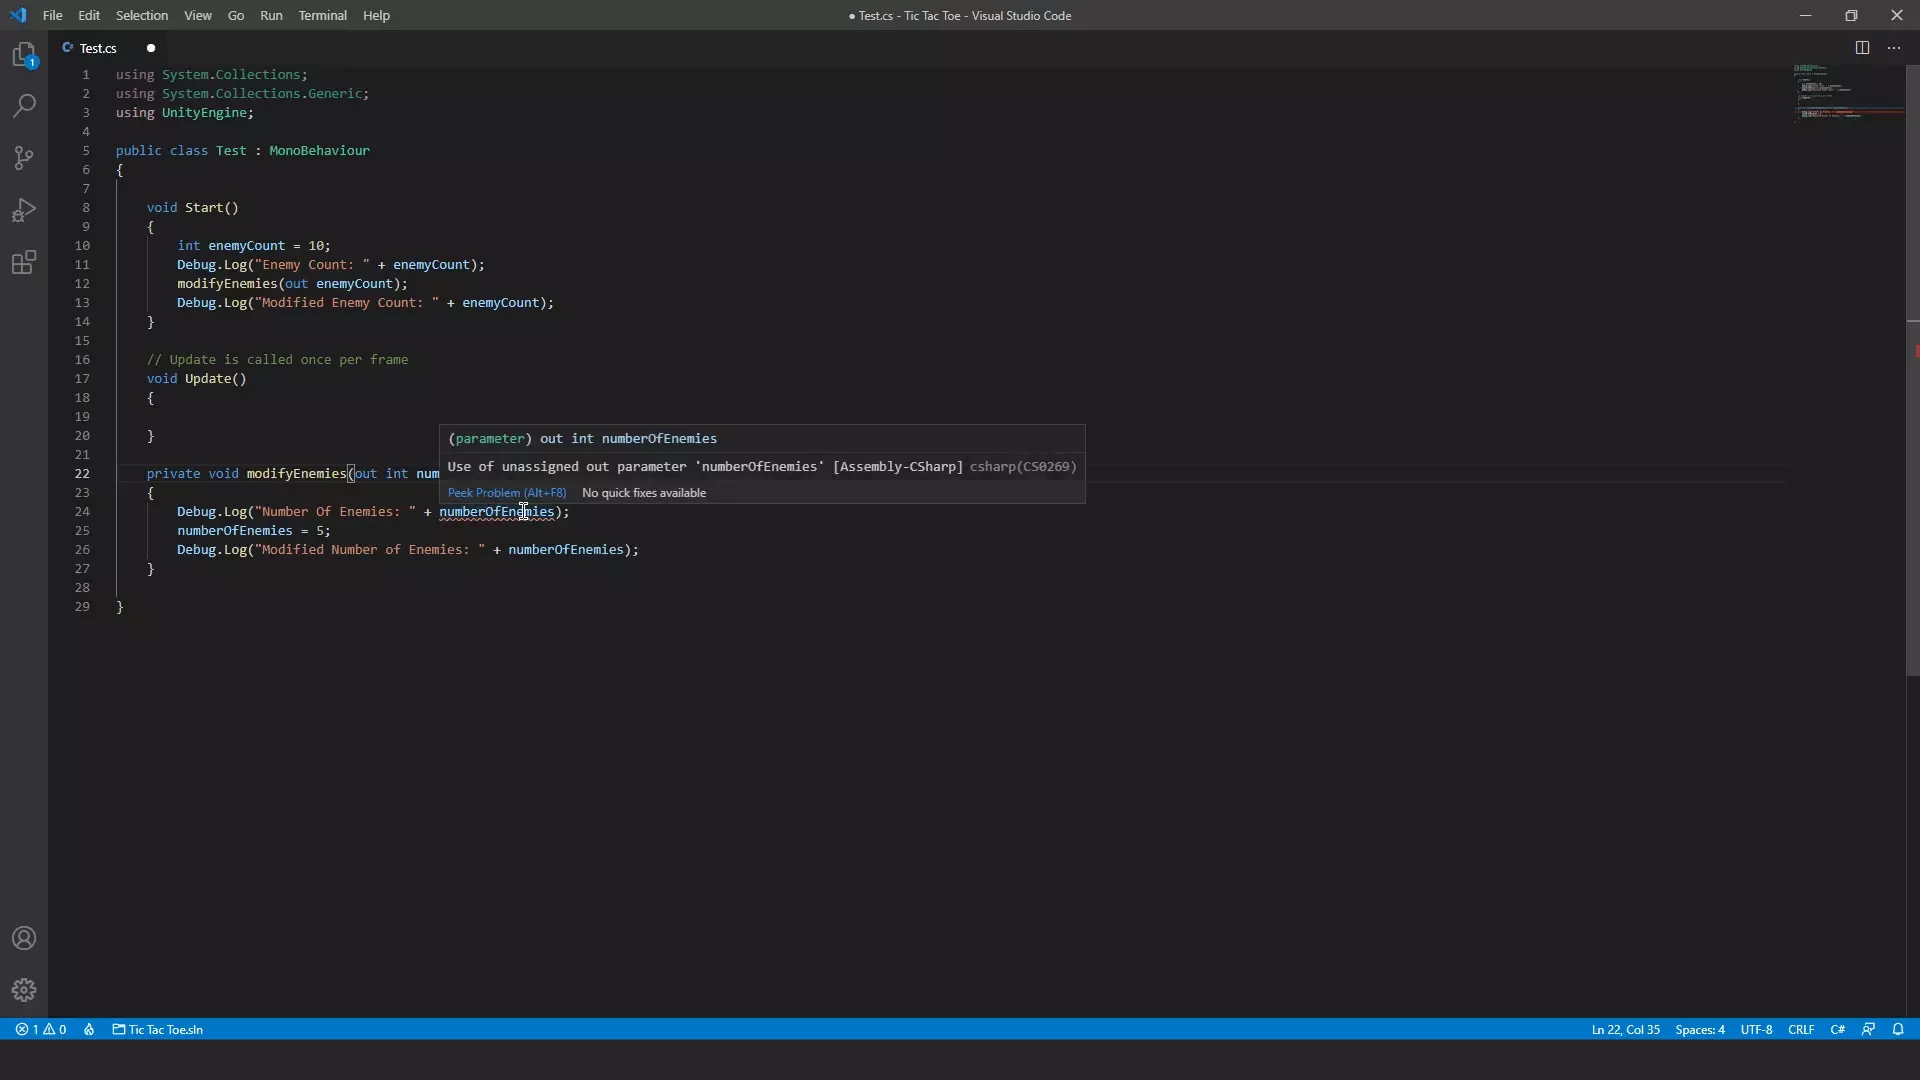Click the flame icon in status bar
Viewport: 1920px width, 1080px height.
click(x=89, y=1029)
